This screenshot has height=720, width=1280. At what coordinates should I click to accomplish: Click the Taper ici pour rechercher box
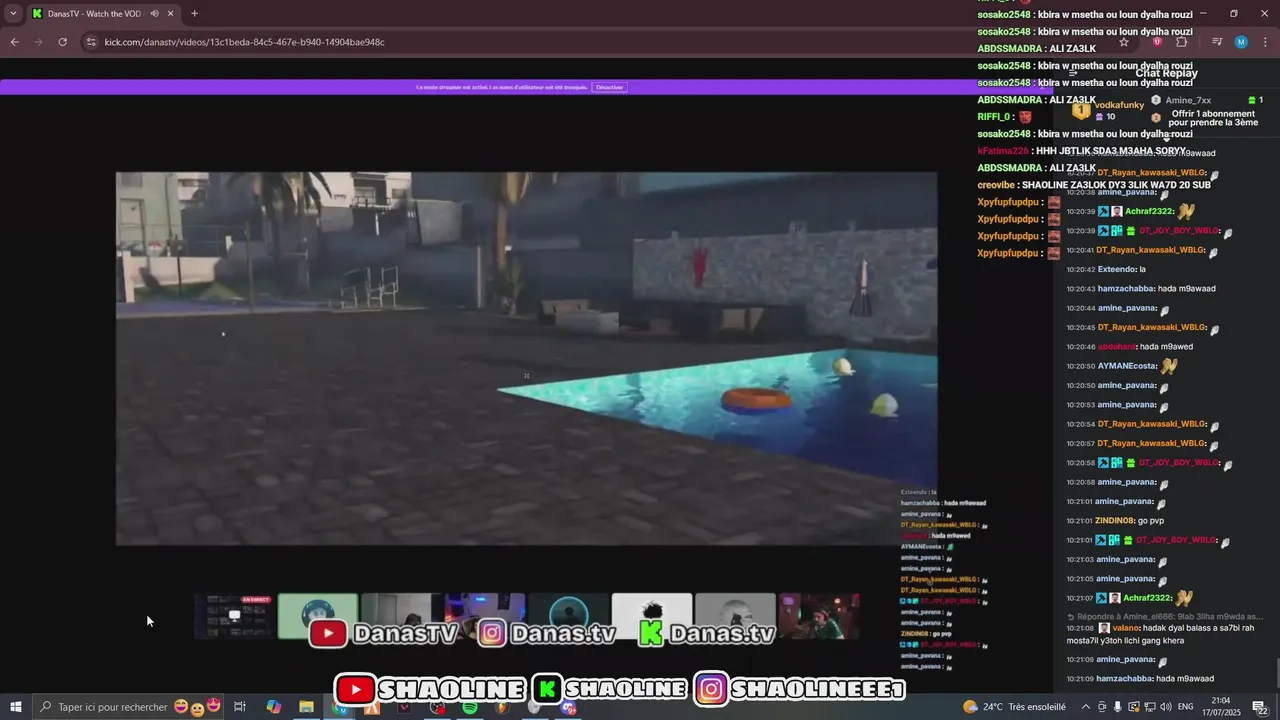click(130, 707)
